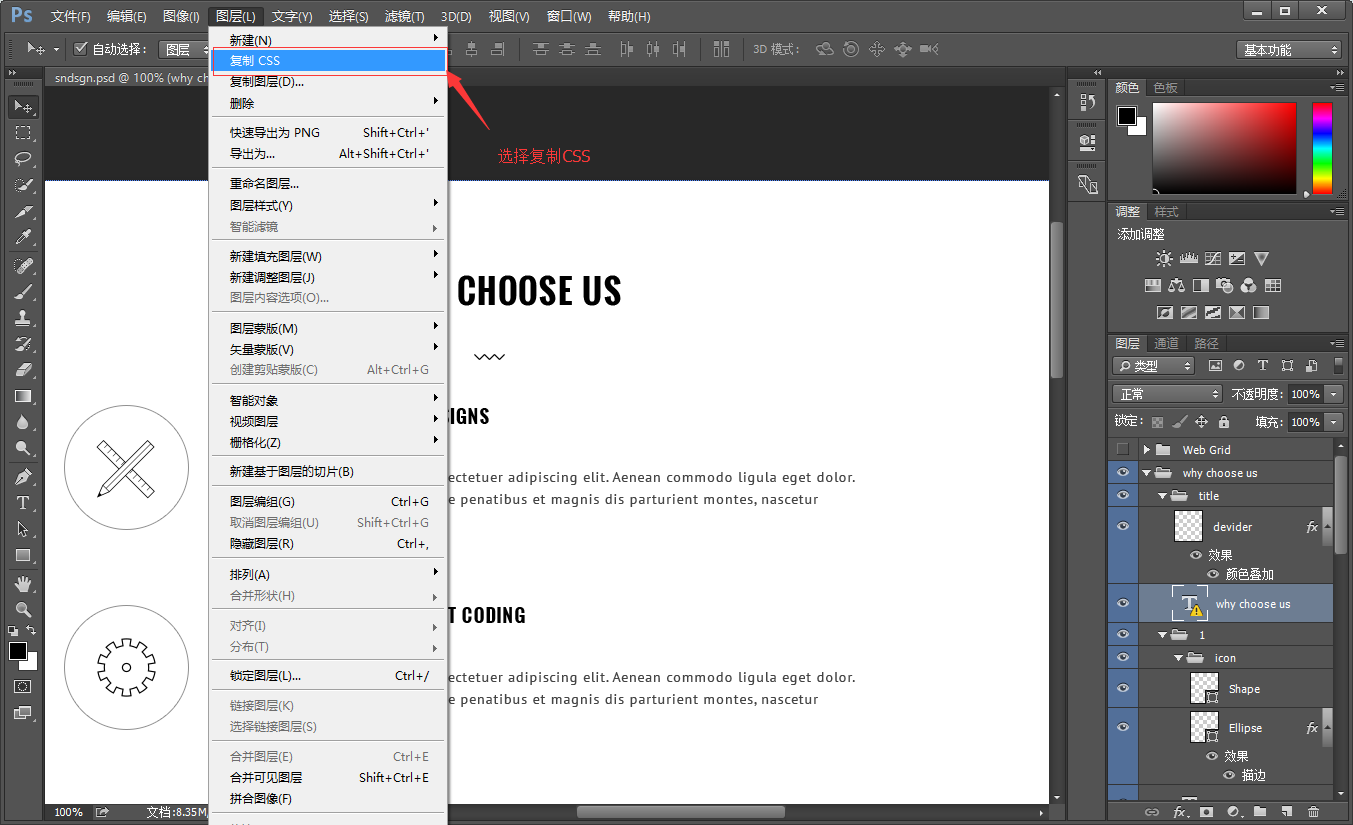This screenshot has height=825, width=1353.
Task: Open the layer blend mode dropdown showing 正常
Action: (x=1167, y=393)
